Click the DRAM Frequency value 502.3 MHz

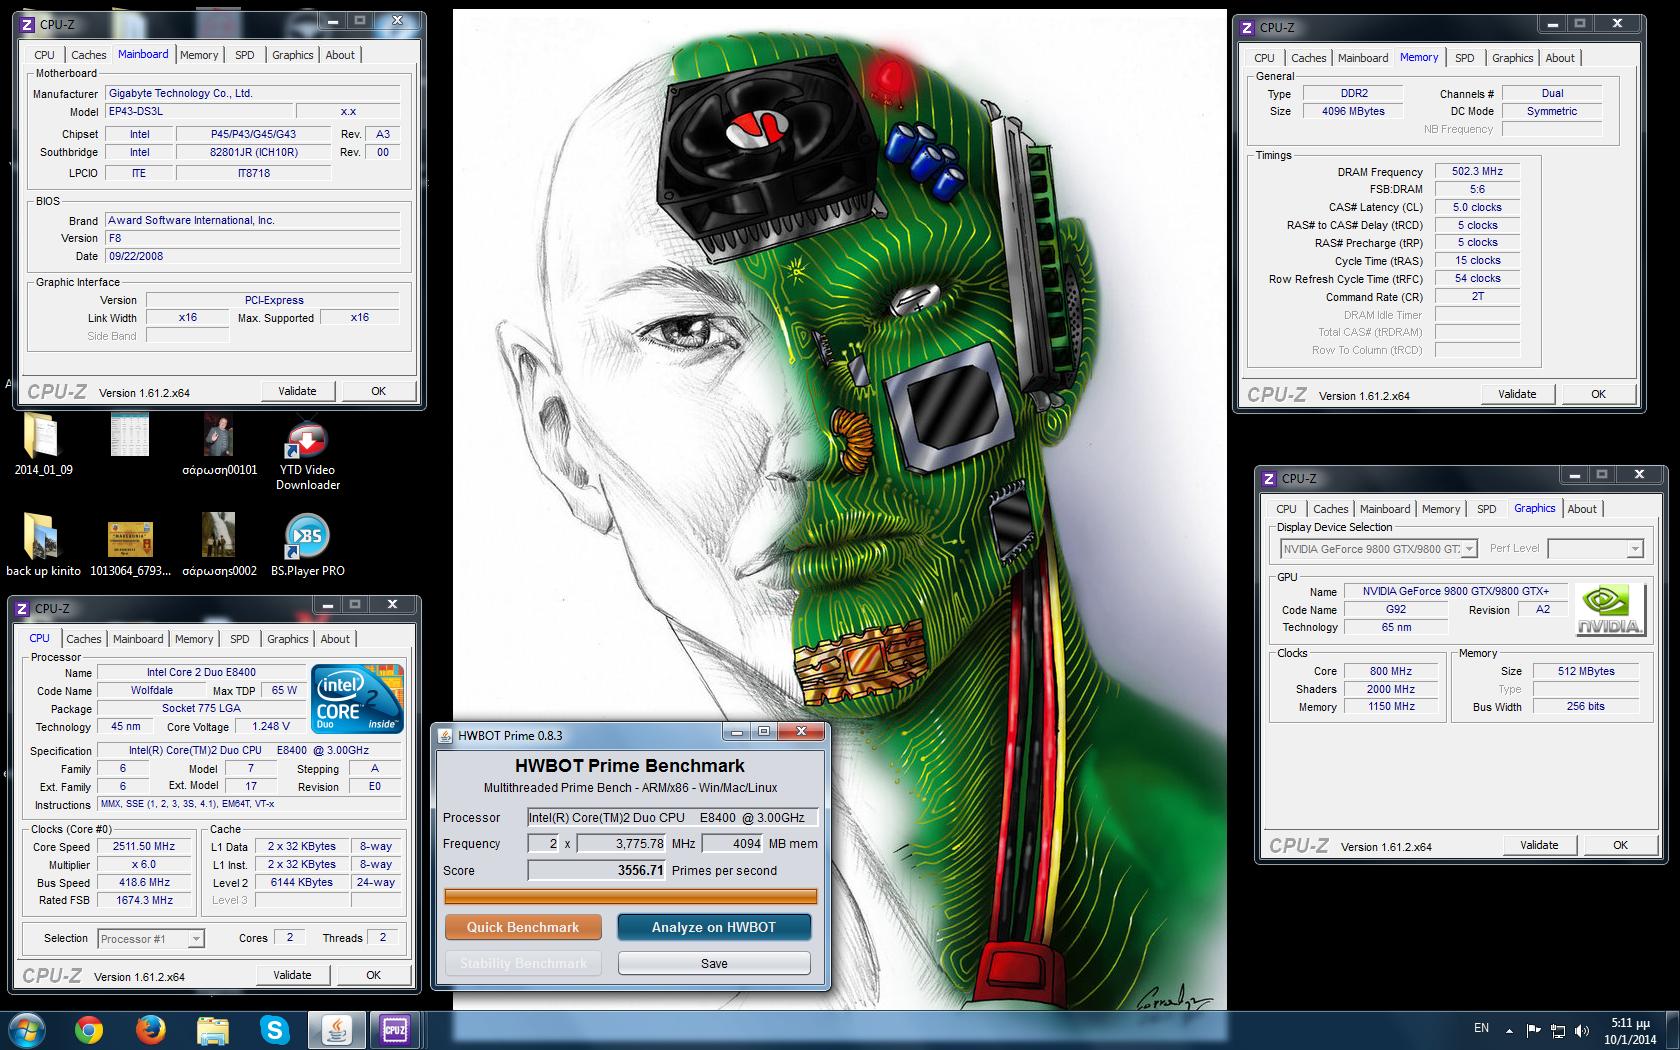pos(1477,171)
